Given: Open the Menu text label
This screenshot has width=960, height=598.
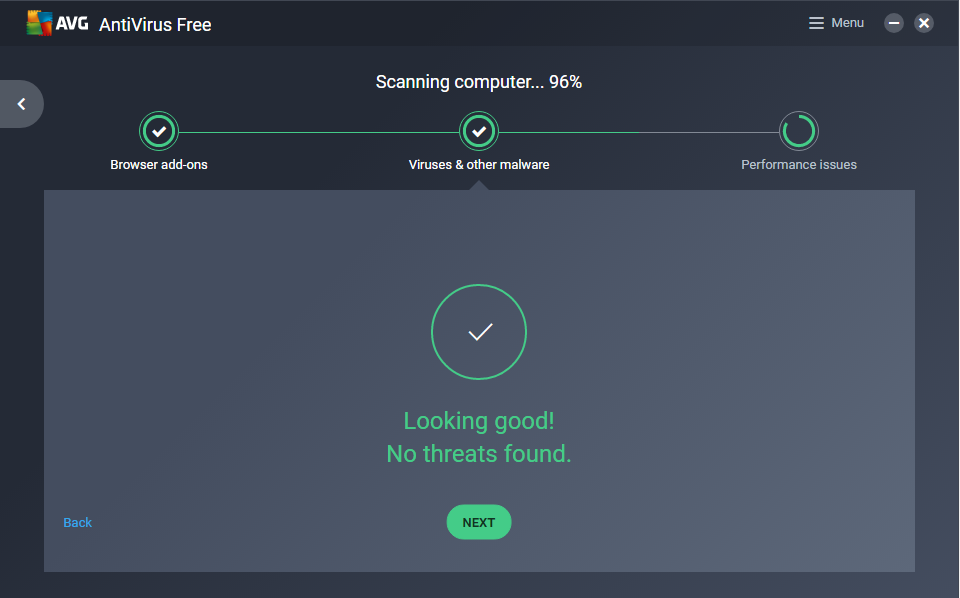Looking at the screenshot, I should (x=847, y=23).
